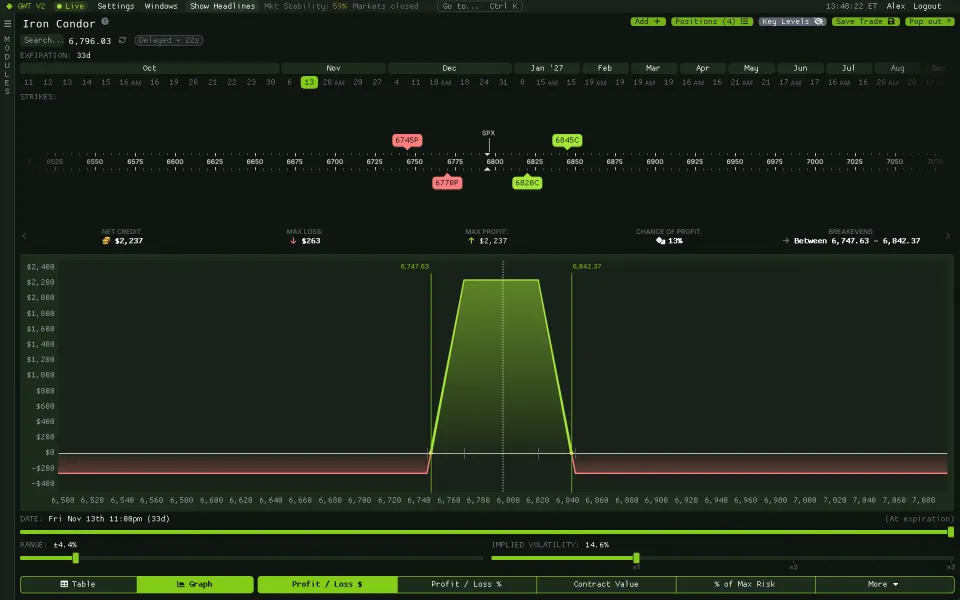This screenshot has width=960, height=600.
Task: Open the Positions (4) list
Action: 712,21
